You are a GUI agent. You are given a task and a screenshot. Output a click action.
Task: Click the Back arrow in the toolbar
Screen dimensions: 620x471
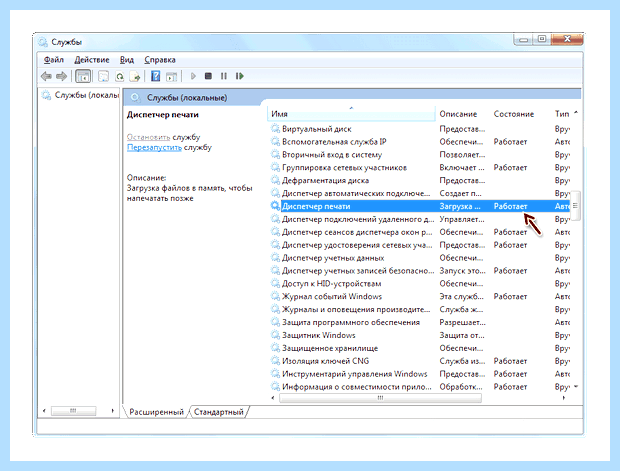point(46,76)
